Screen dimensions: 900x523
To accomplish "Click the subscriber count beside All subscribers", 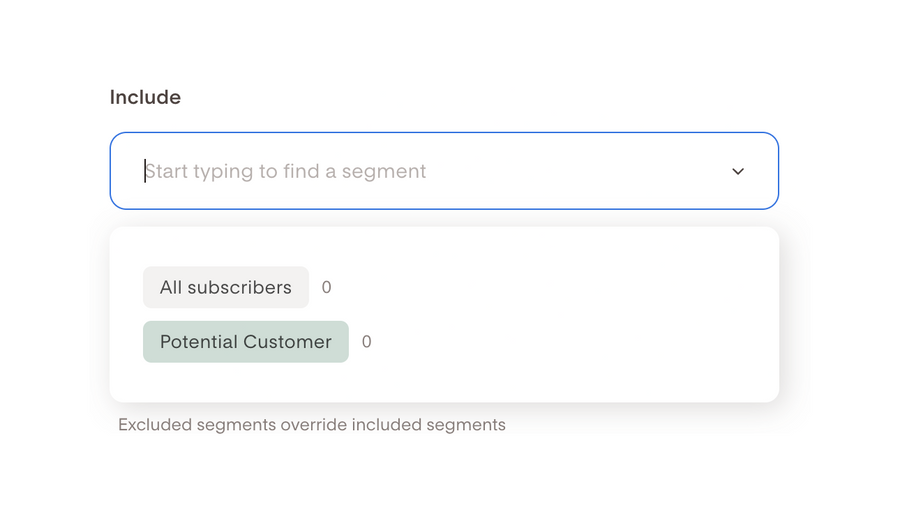I will tap(326, 288).
